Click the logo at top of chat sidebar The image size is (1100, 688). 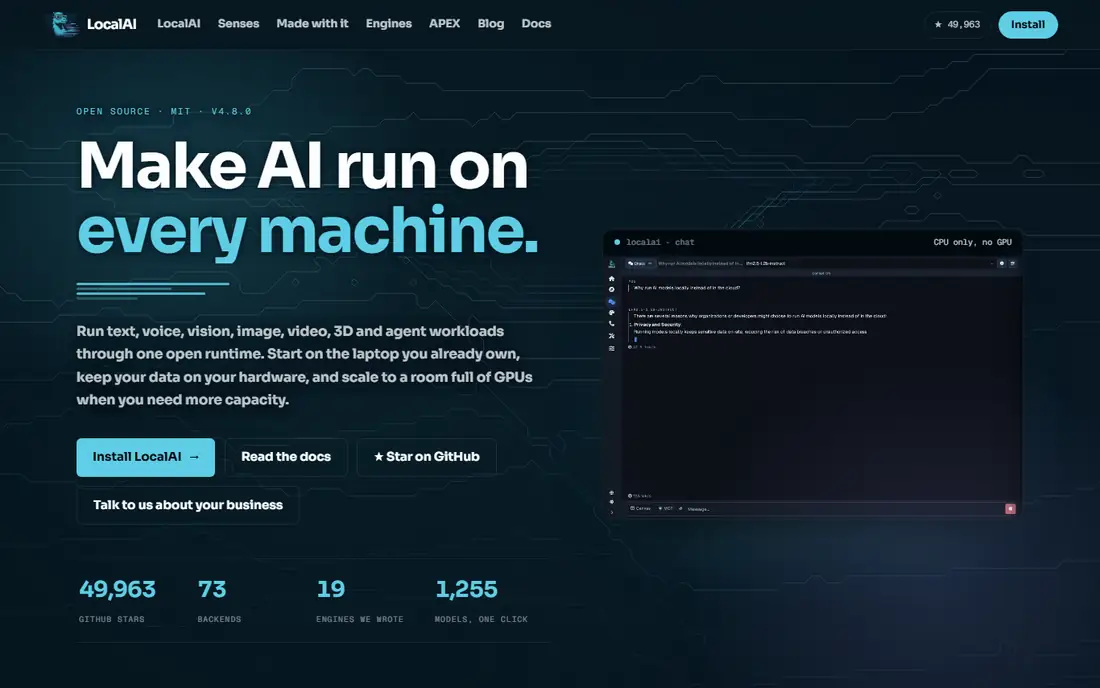(x=612, y=264)
